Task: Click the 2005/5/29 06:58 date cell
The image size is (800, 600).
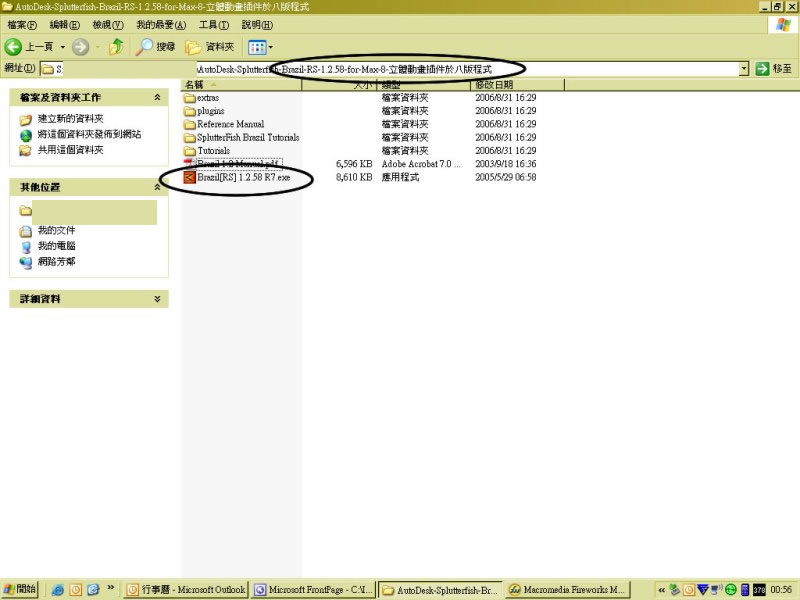Action: tap(506, 177)
